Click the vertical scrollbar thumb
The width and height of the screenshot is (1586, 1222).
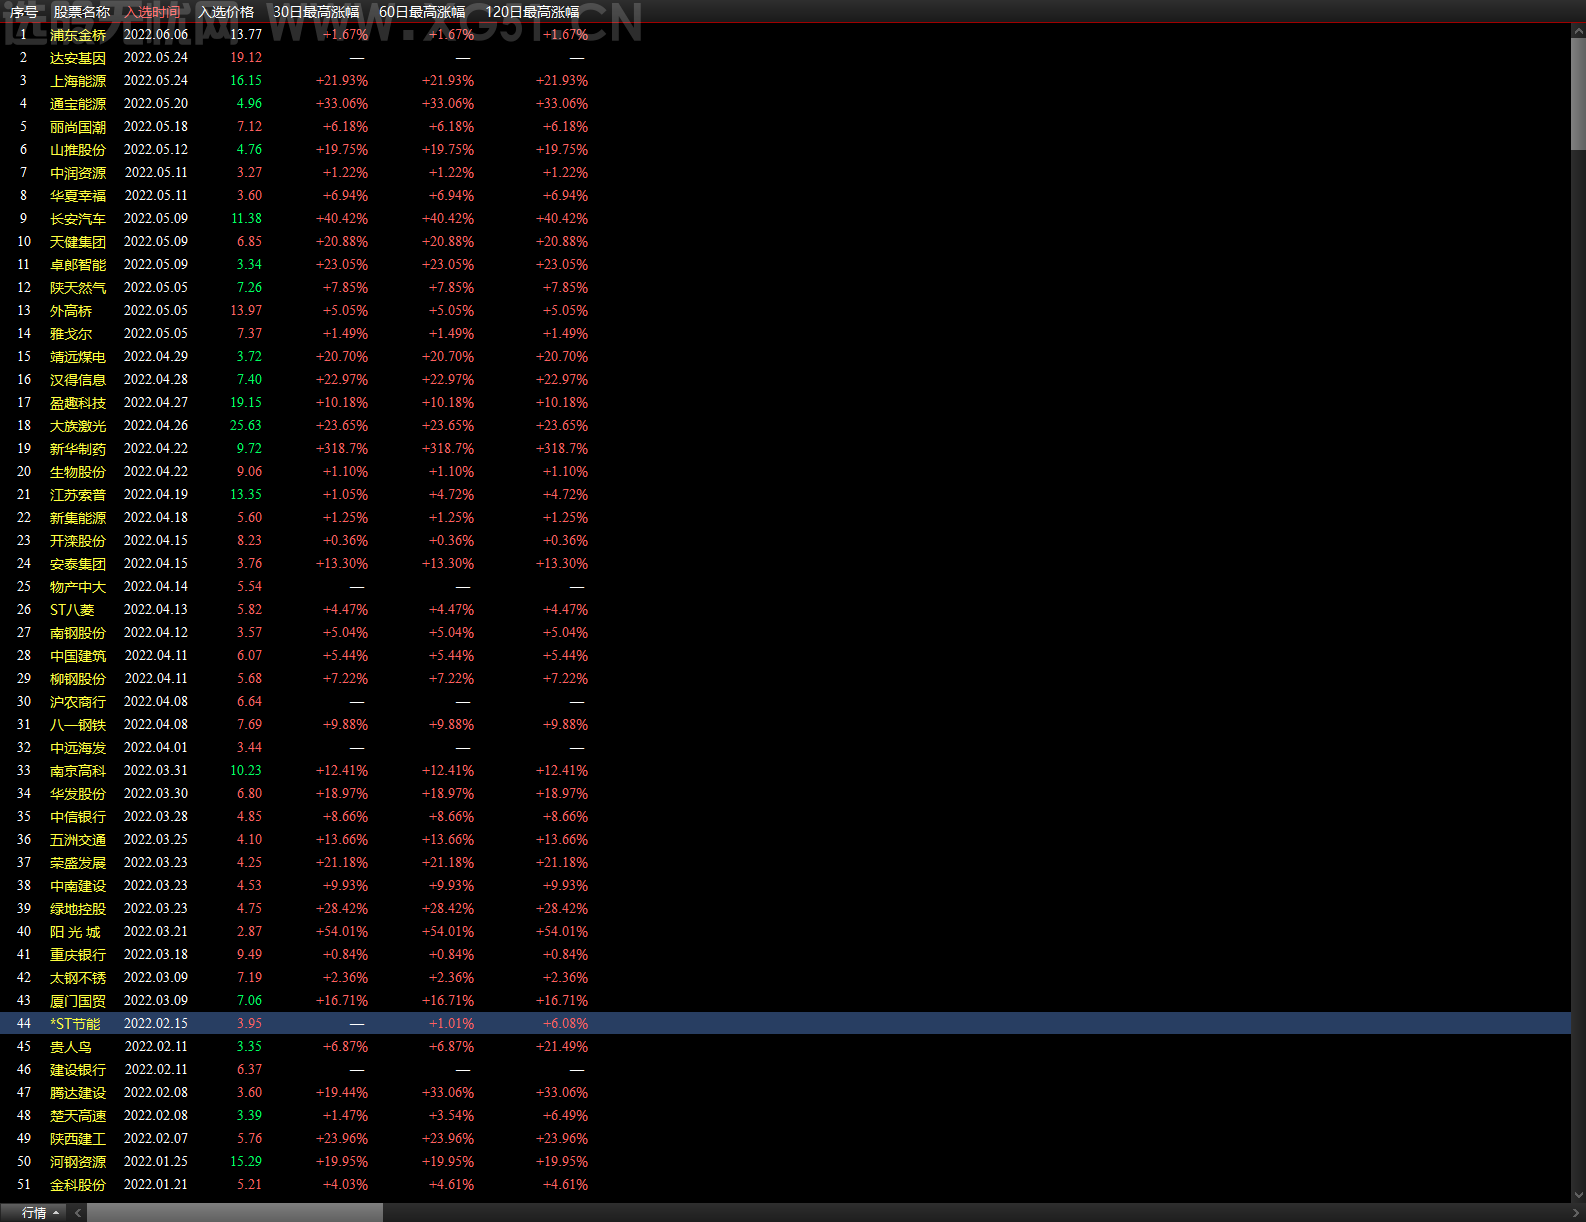[1578, 93]
